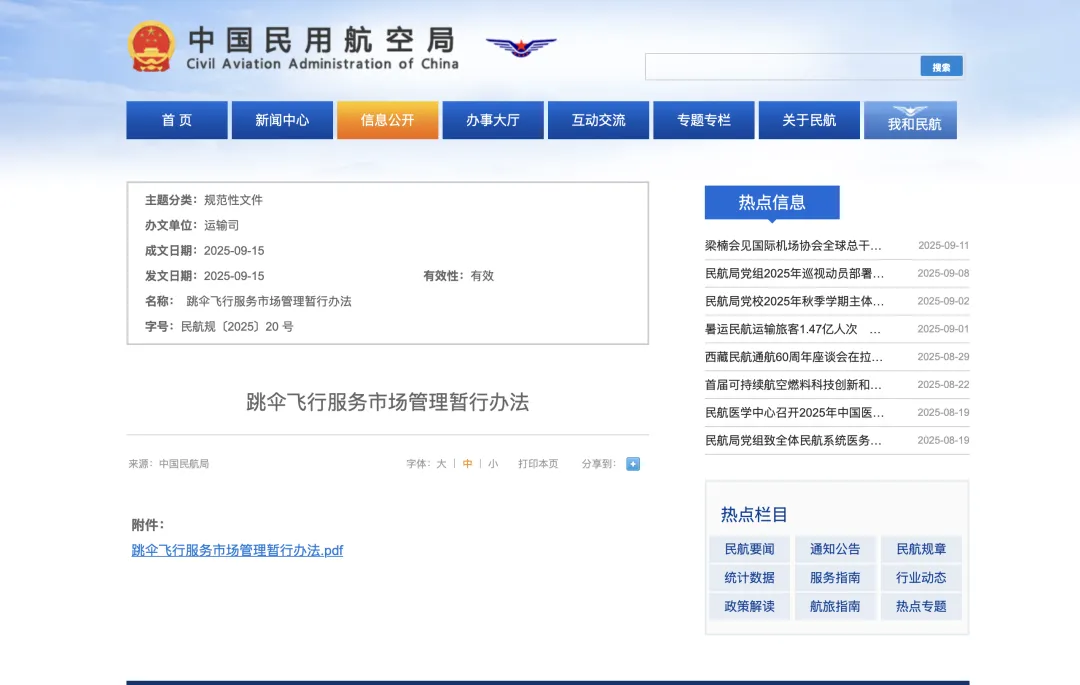Switch font size to 大
Screen dimensions: 1080x685
point(440,463)
